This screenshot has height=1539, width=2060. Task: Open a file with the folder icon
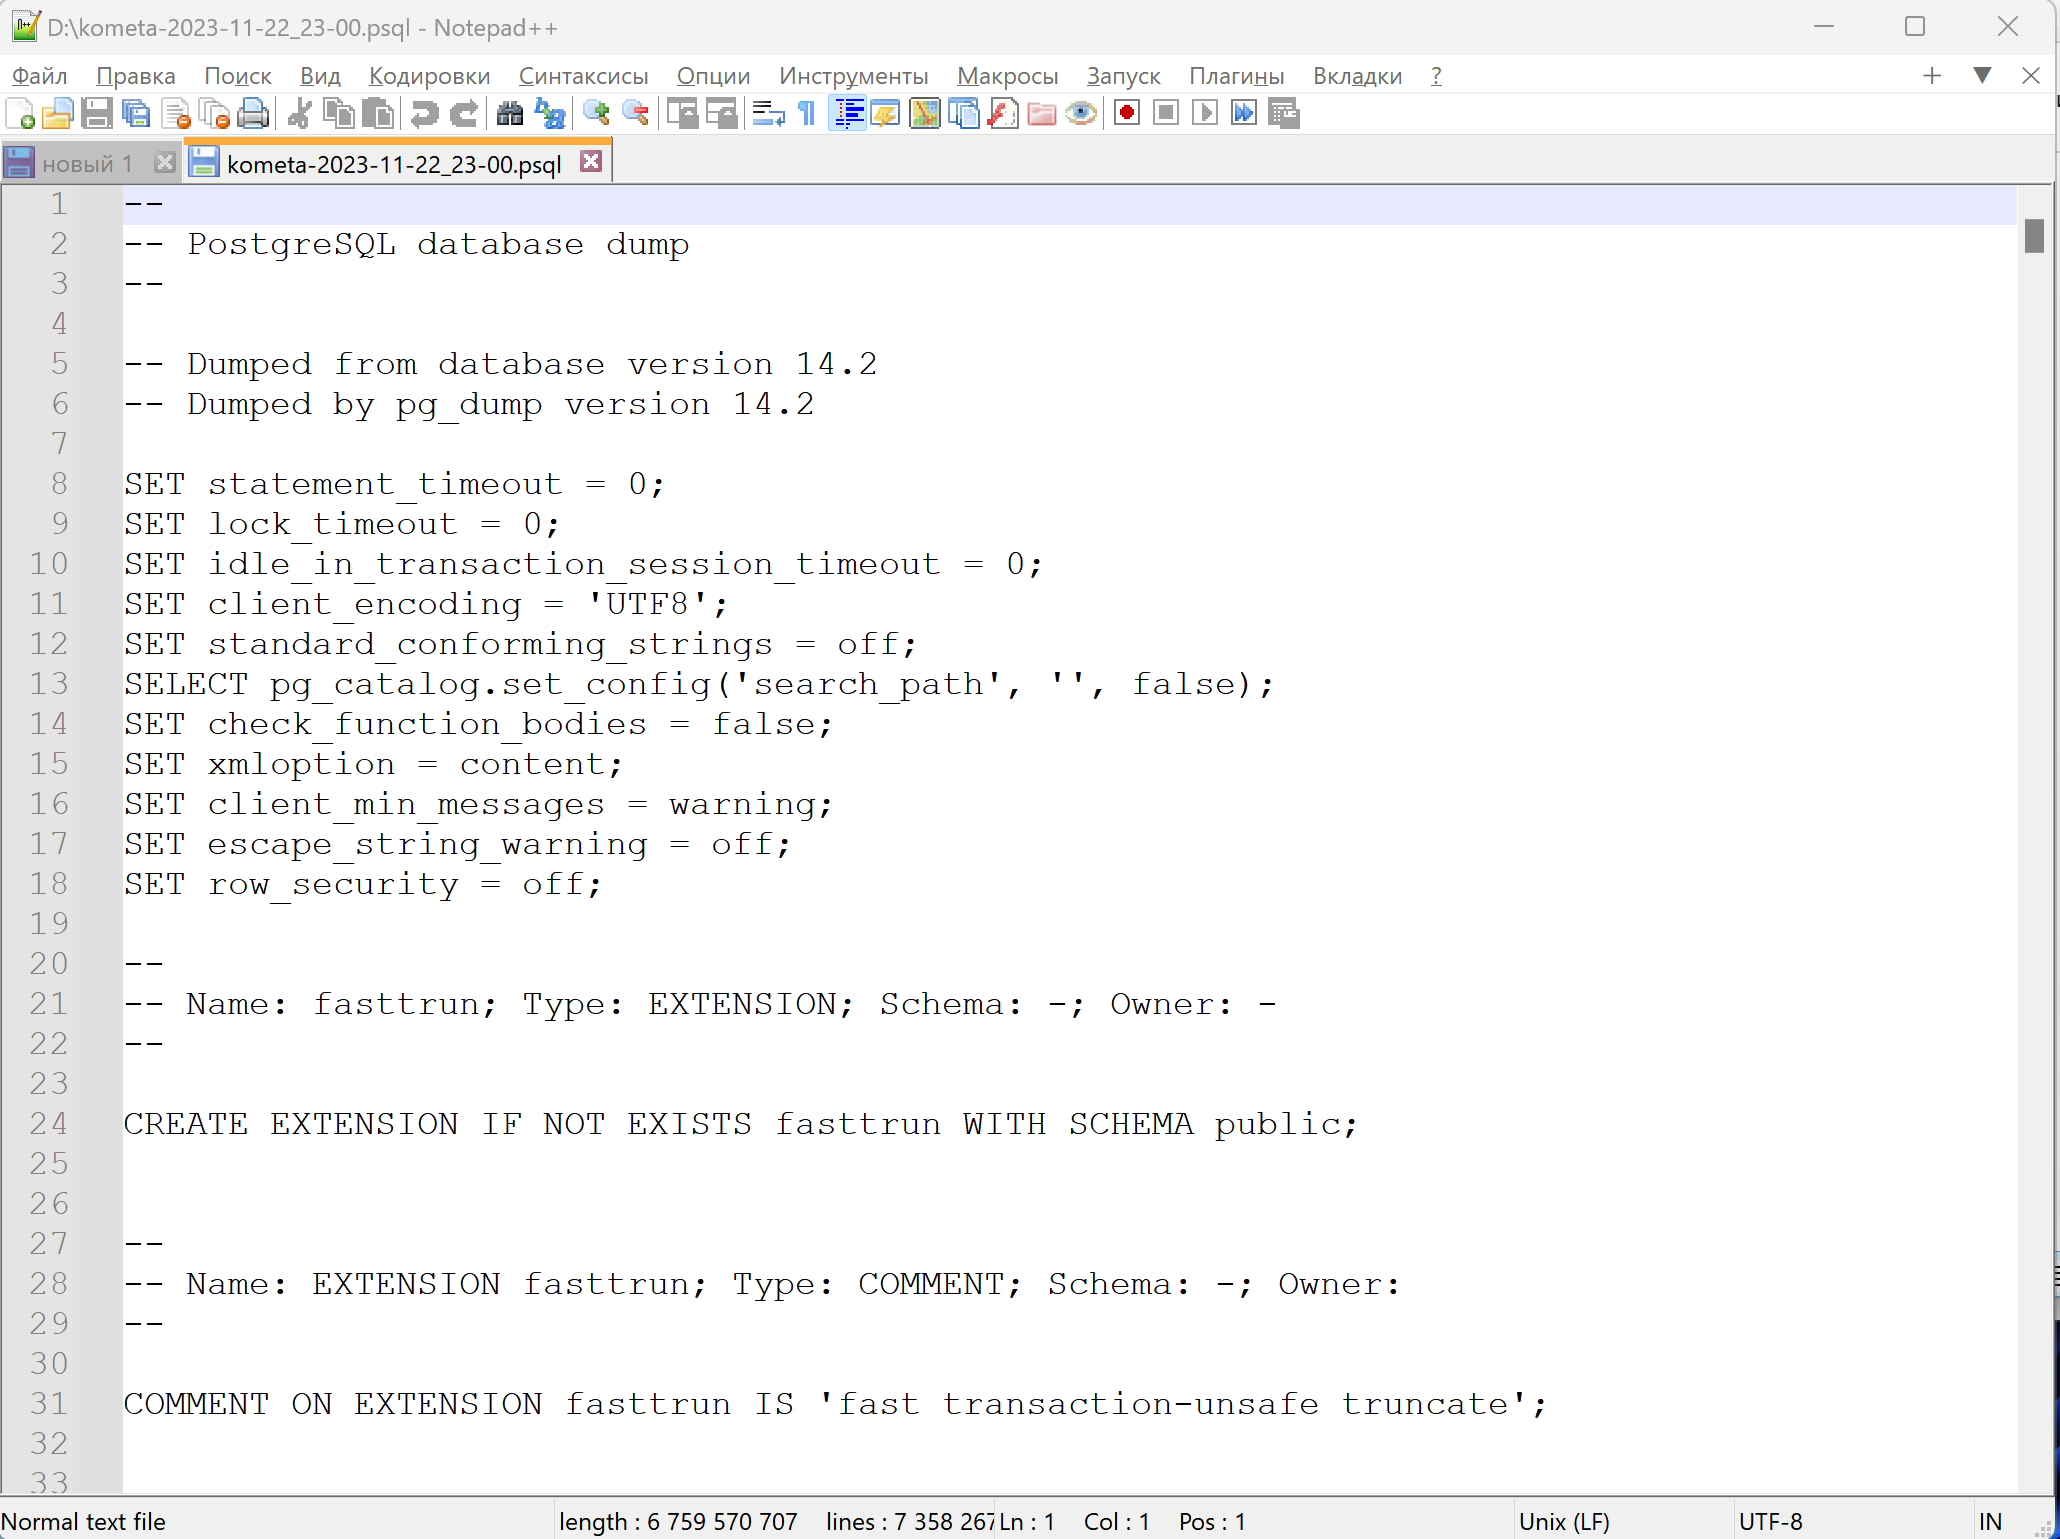(x=58, y=114)
